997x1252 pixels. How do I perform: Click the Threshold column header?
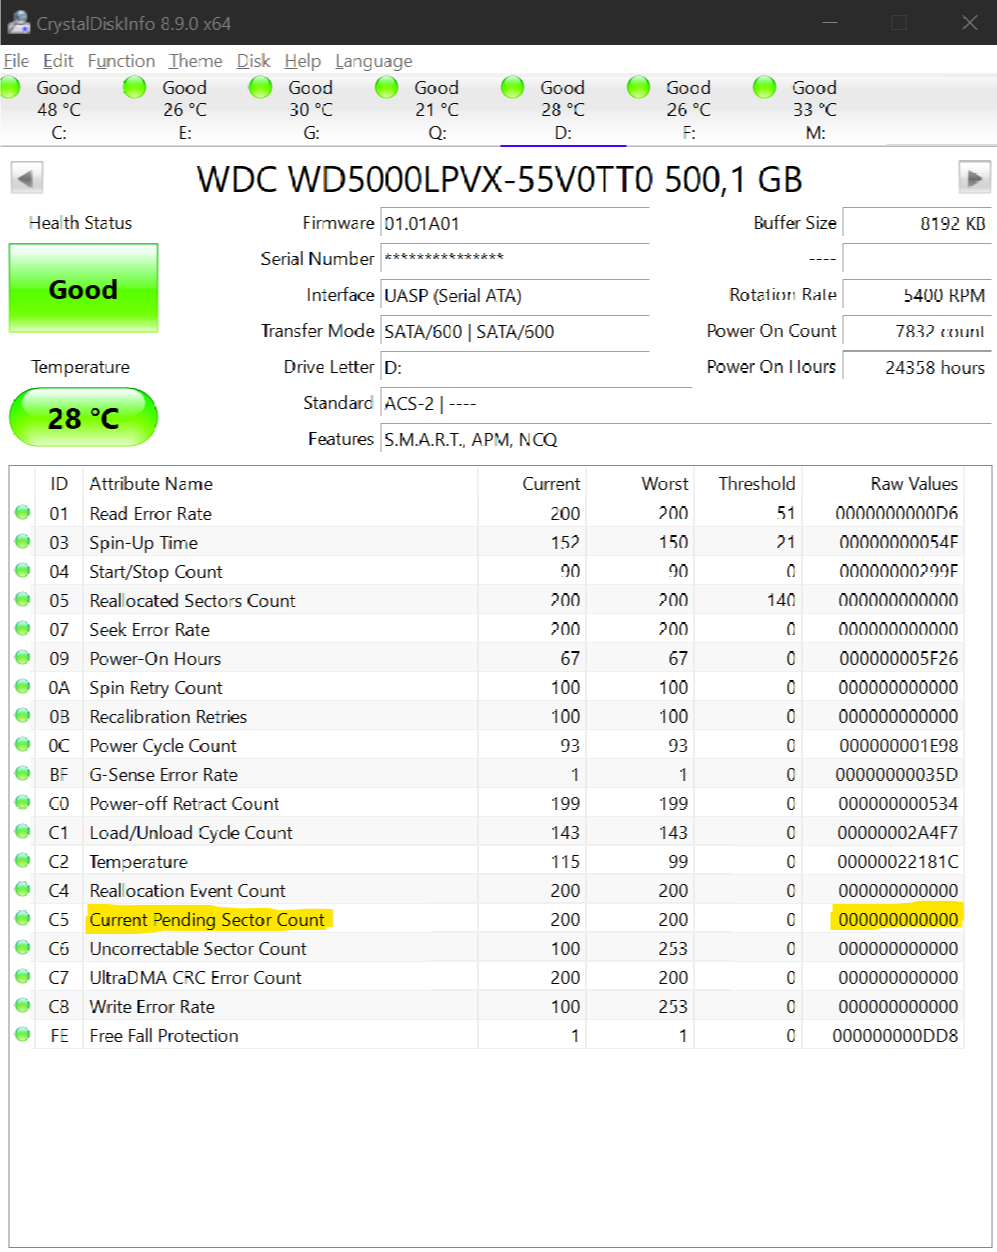coord(757,483)
